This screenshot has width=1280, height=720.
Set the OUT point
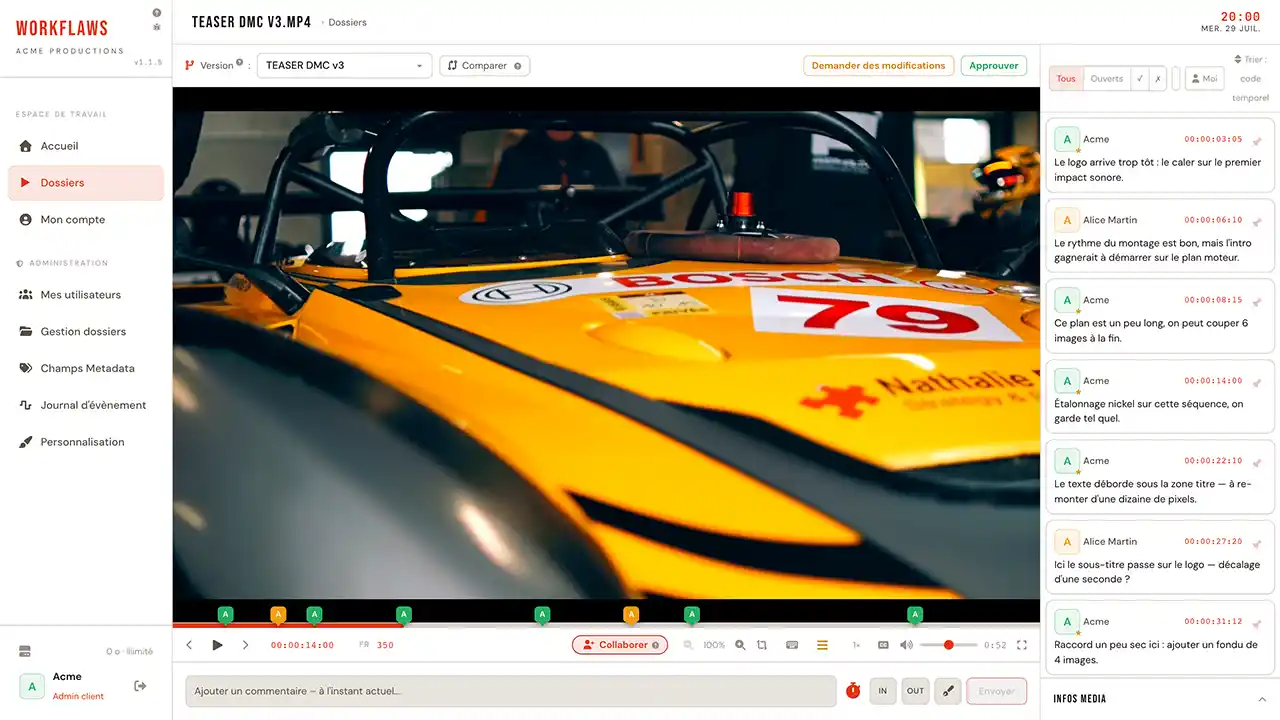point(915,691)
